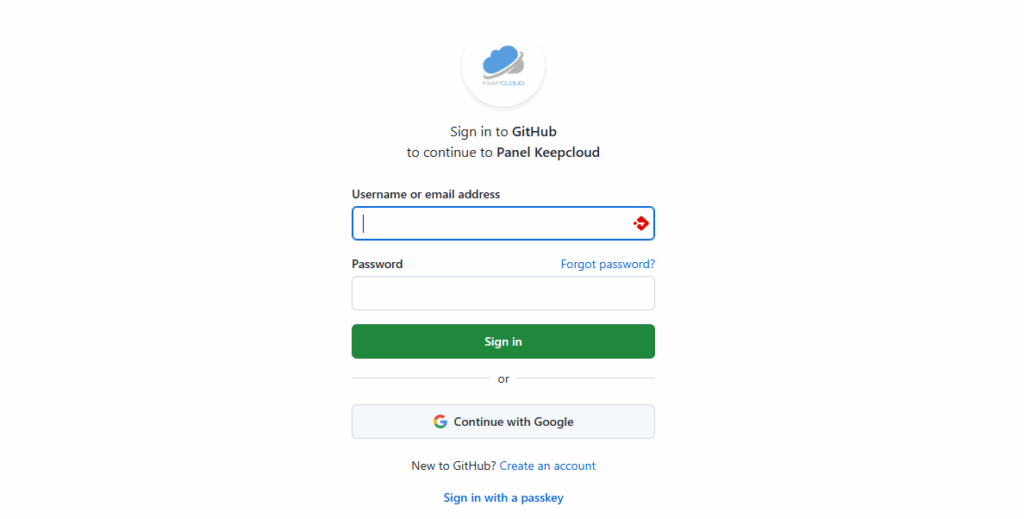Click the 'or' divider text
The width and height of the screenshot is (1024, 519).
pyautogui.click(x=503, y=379)
